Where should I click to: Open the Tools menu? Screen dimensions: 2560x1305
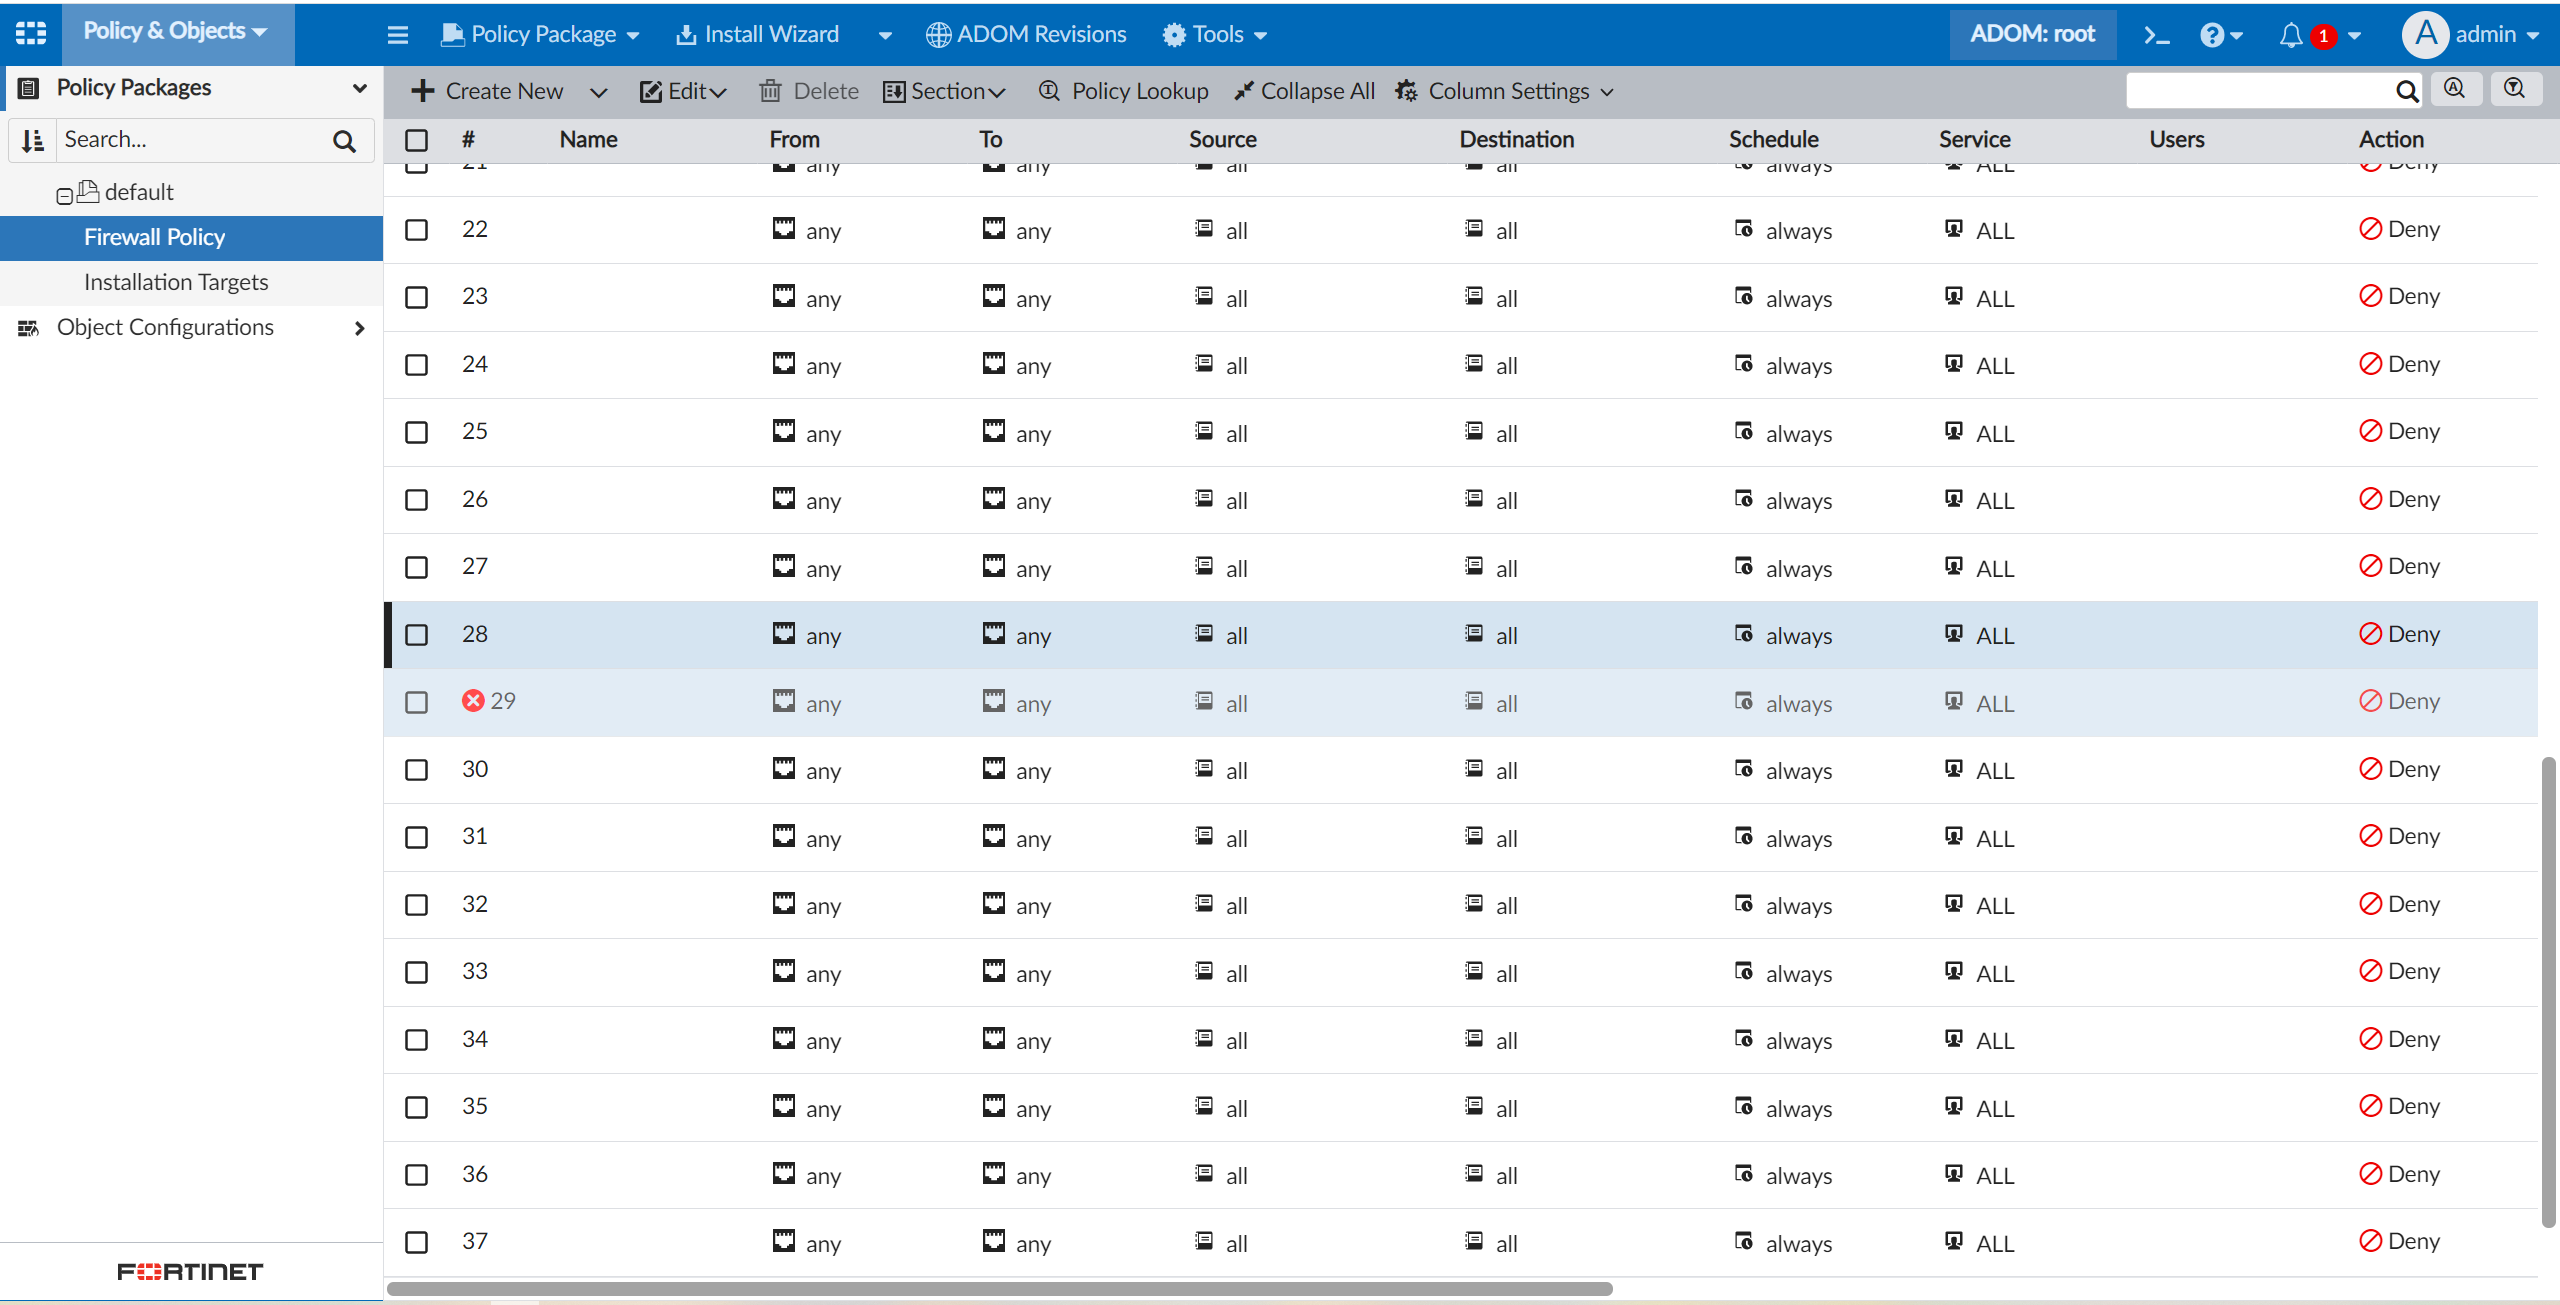(1215, 35)
